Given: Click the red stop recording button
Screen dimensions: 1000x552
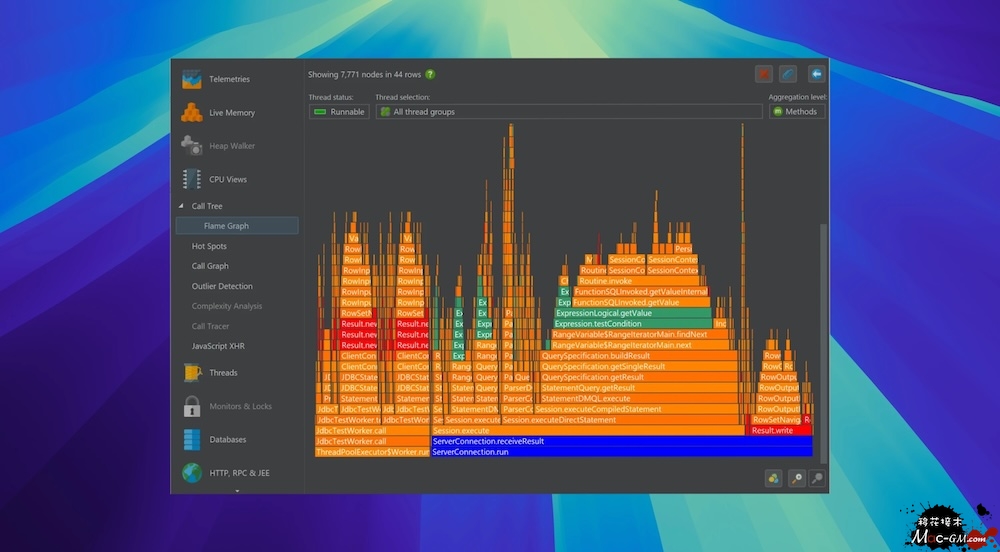Looking at the screenshot, I should [764, 74].
